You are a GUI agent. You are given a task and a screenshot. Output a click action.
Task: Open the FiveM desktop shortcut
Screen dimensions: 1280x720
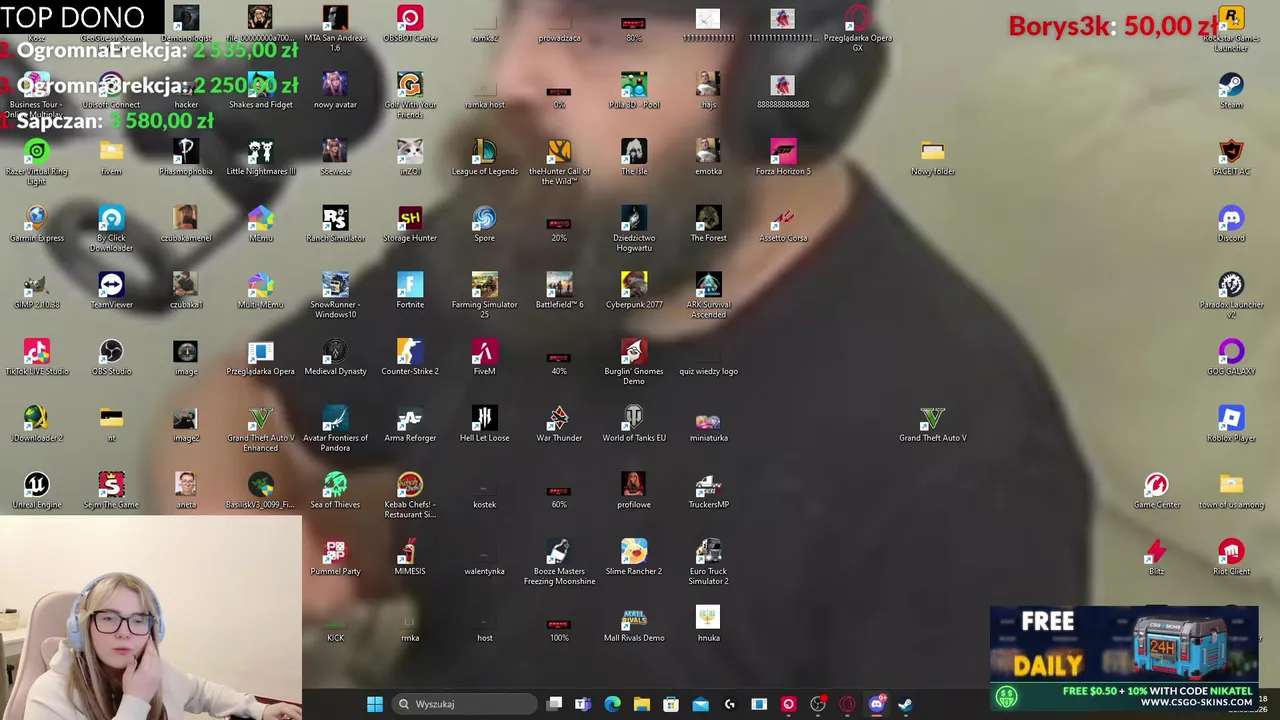[x=484, y=357]
